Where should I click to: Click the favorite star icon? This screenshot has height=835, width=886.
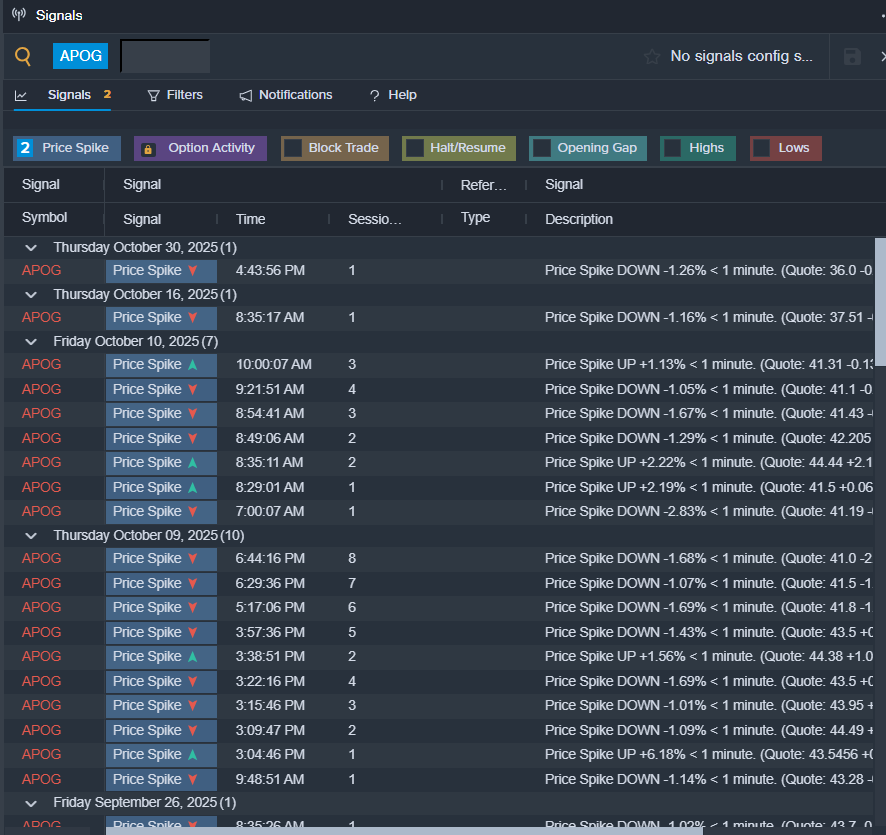652,56
